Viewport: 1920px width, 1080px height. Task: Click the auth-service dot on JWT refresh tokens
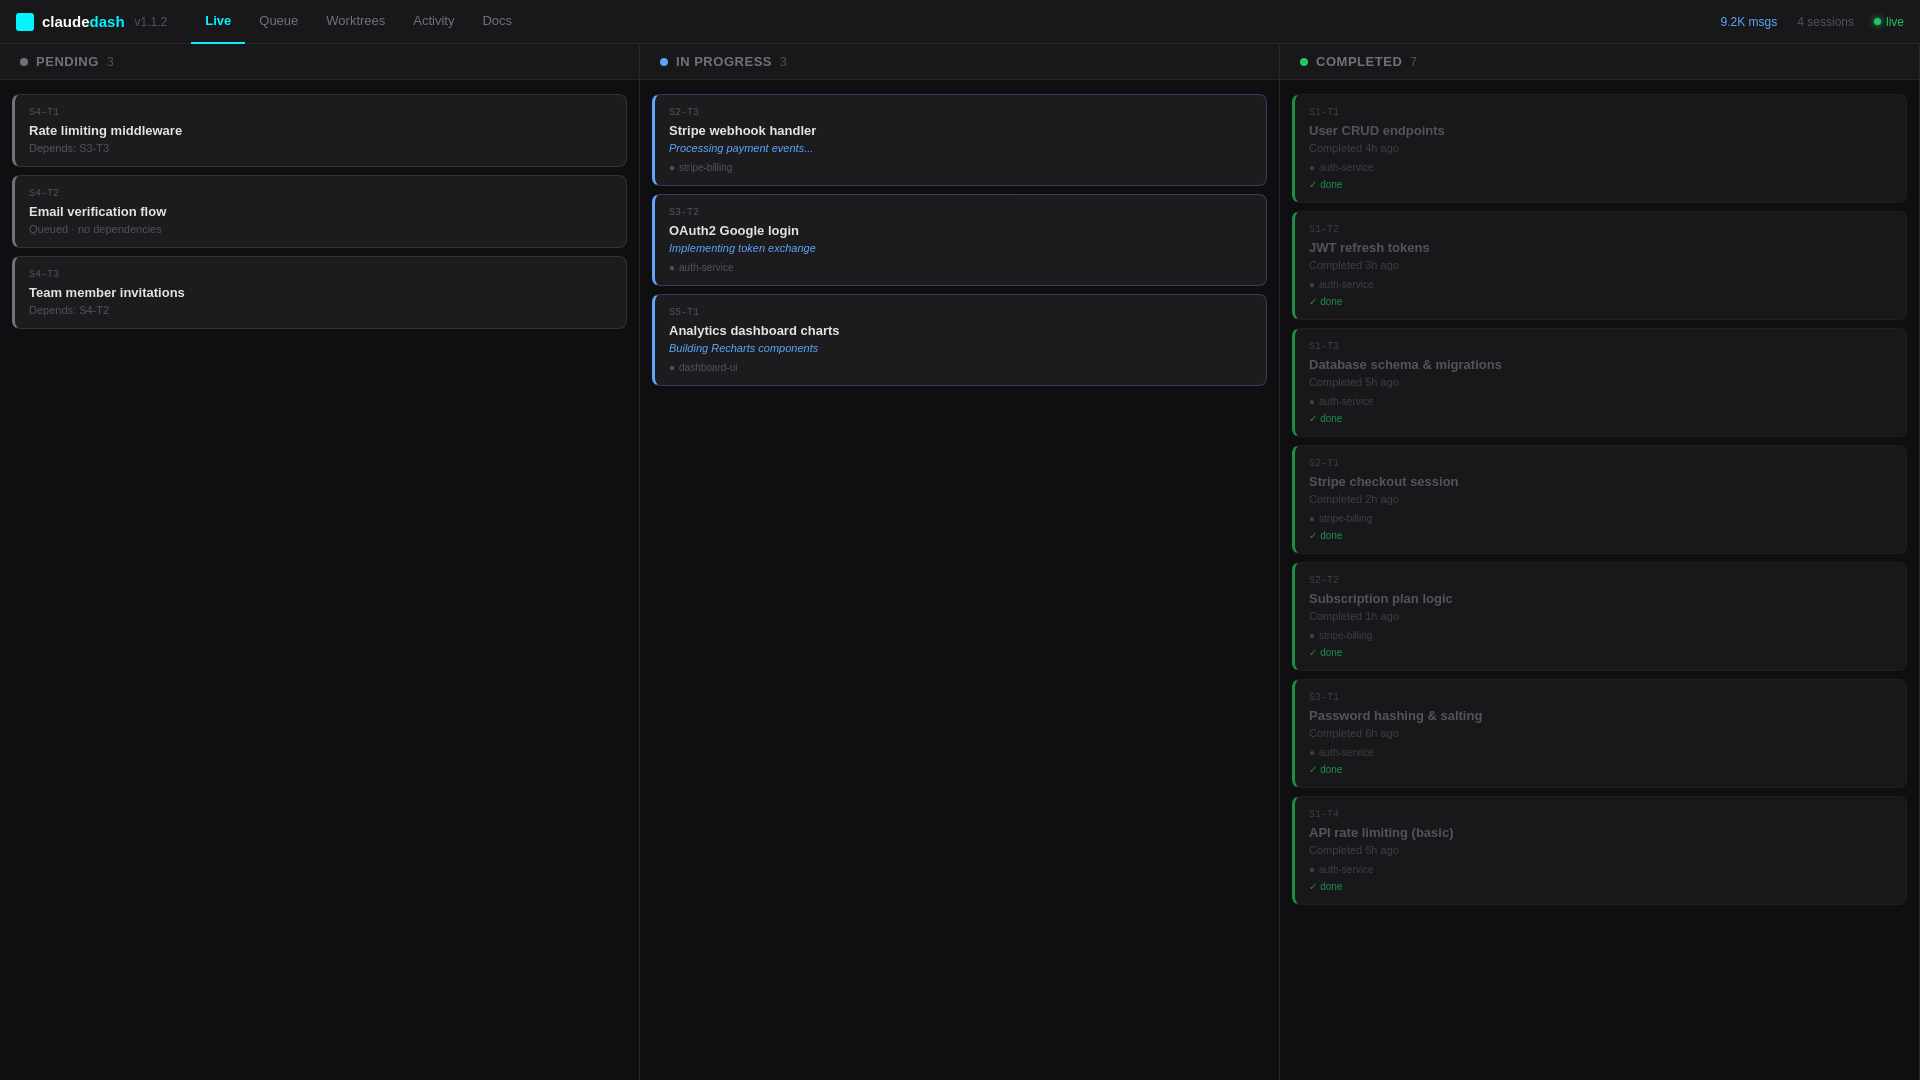(1312, 284)
